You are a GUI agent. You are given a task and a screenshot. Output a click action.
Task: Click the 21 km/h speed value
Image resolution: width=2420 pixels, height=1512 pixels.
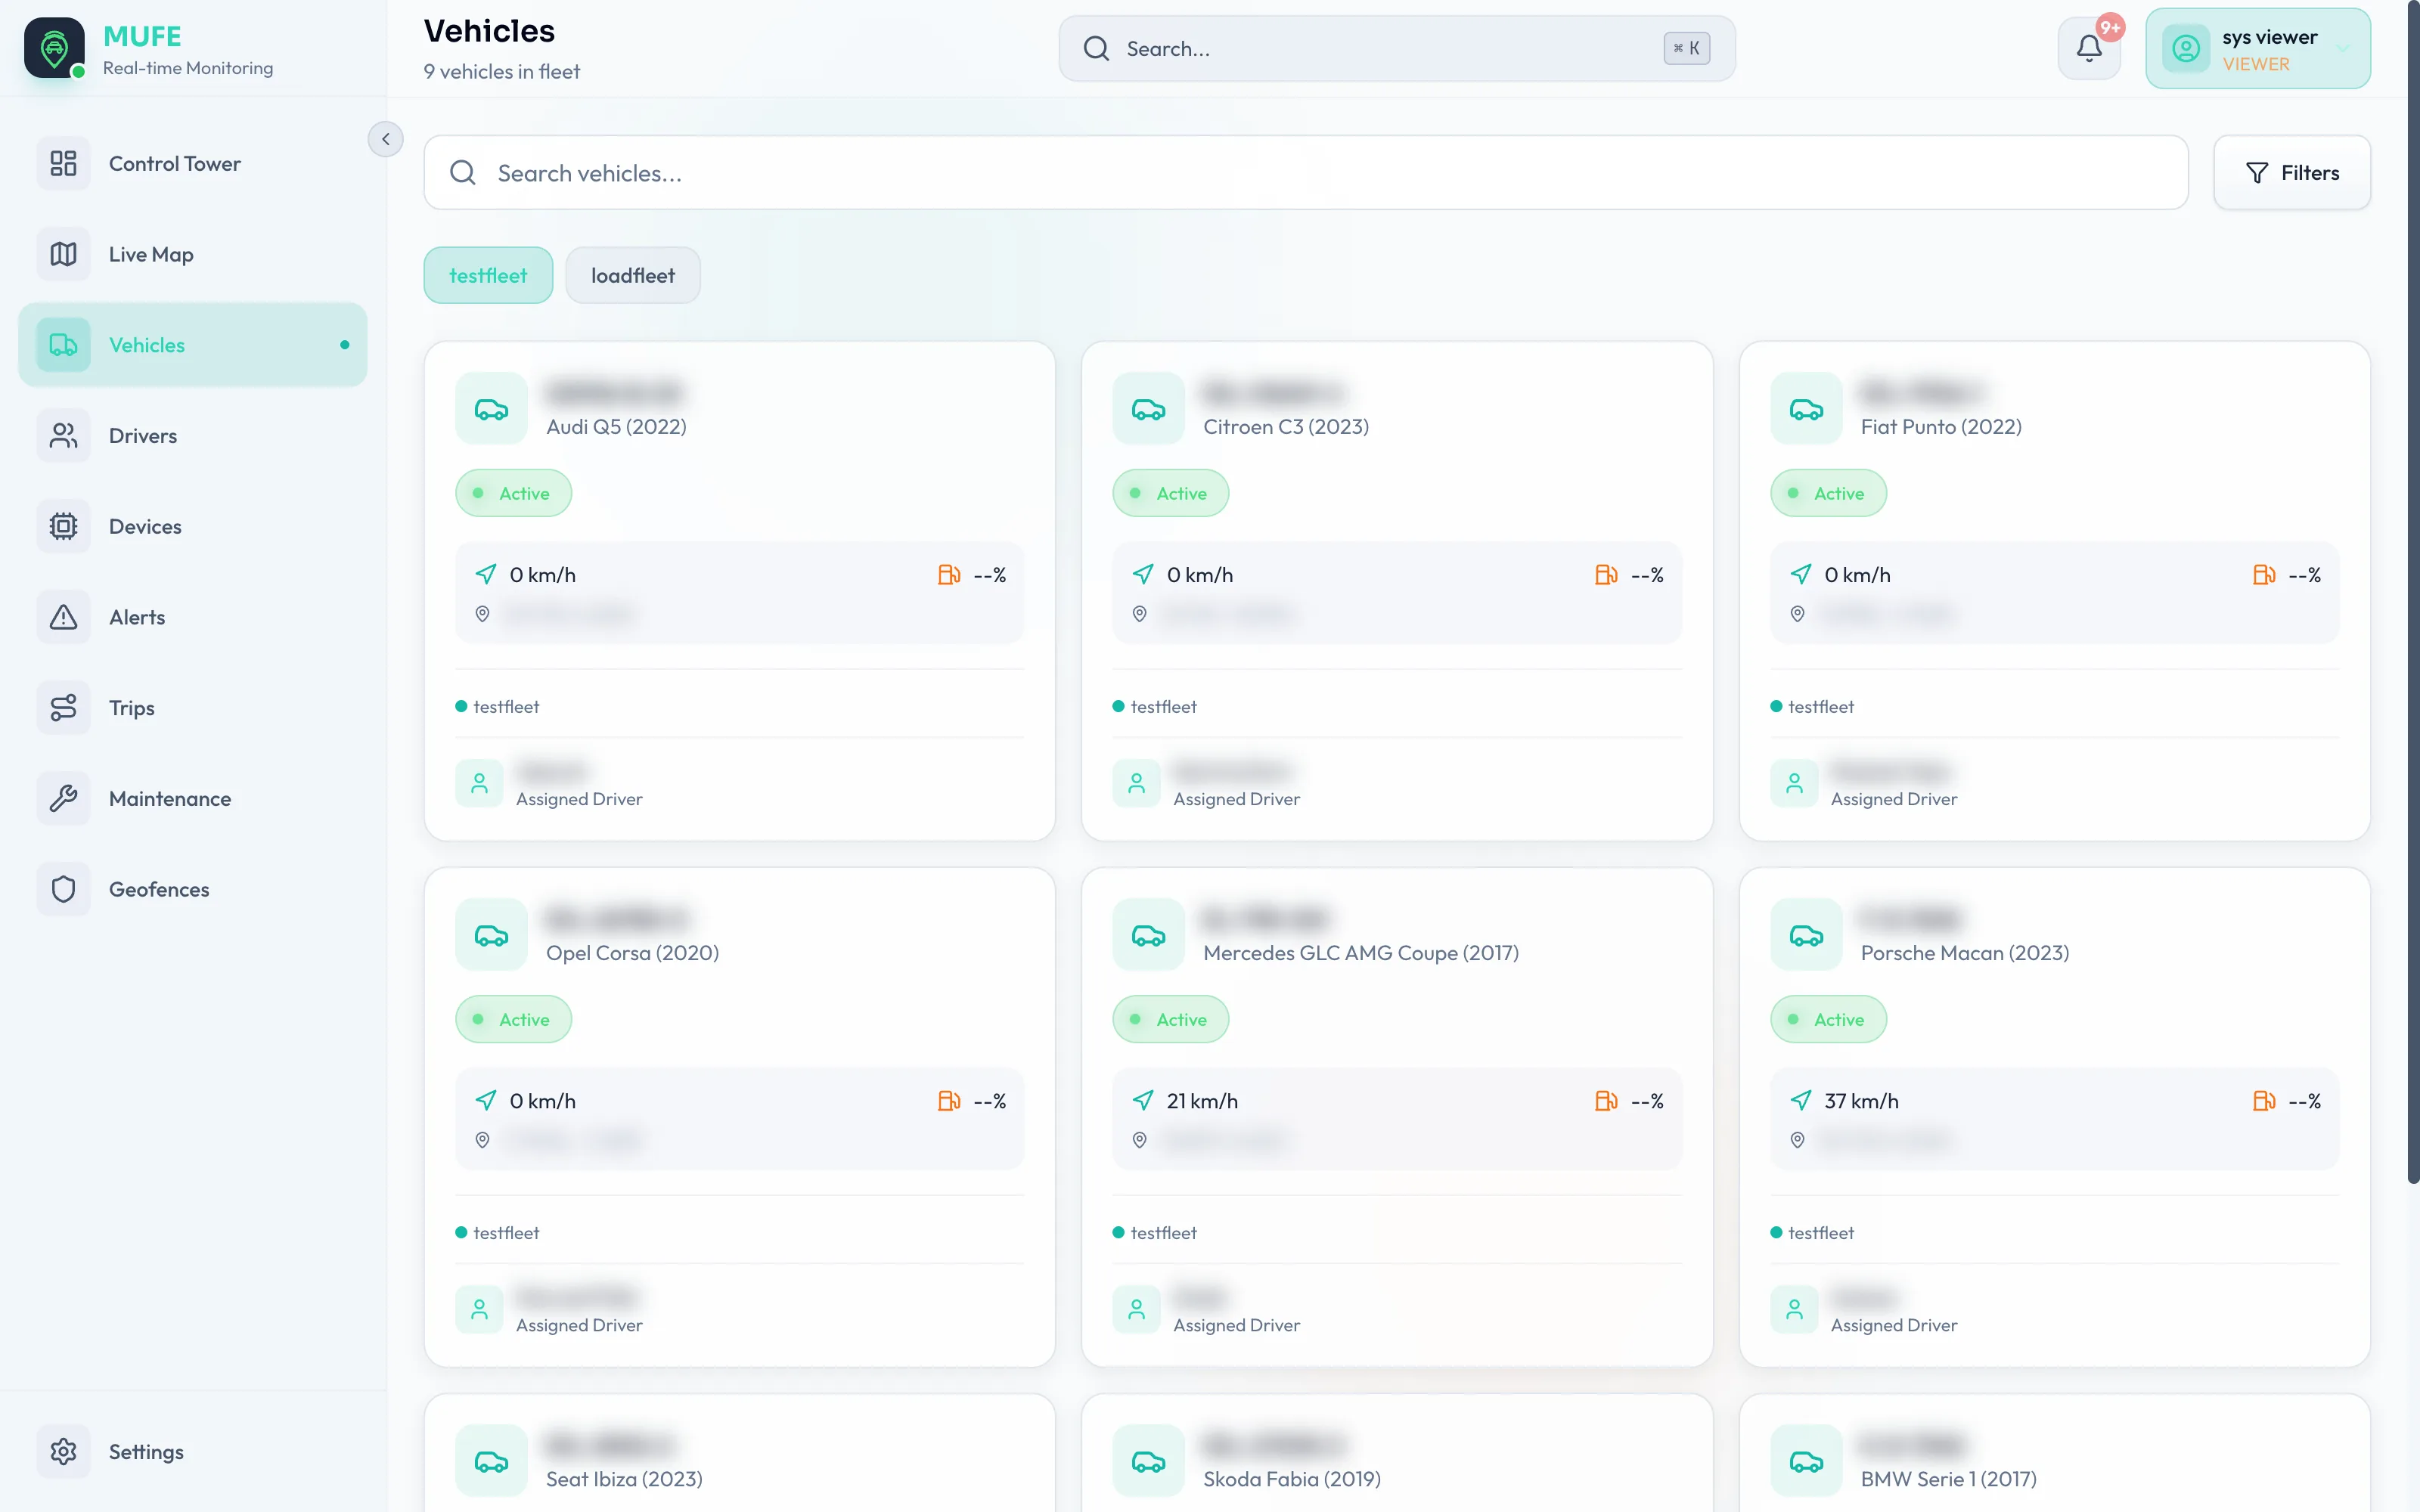point(1202,1101)
